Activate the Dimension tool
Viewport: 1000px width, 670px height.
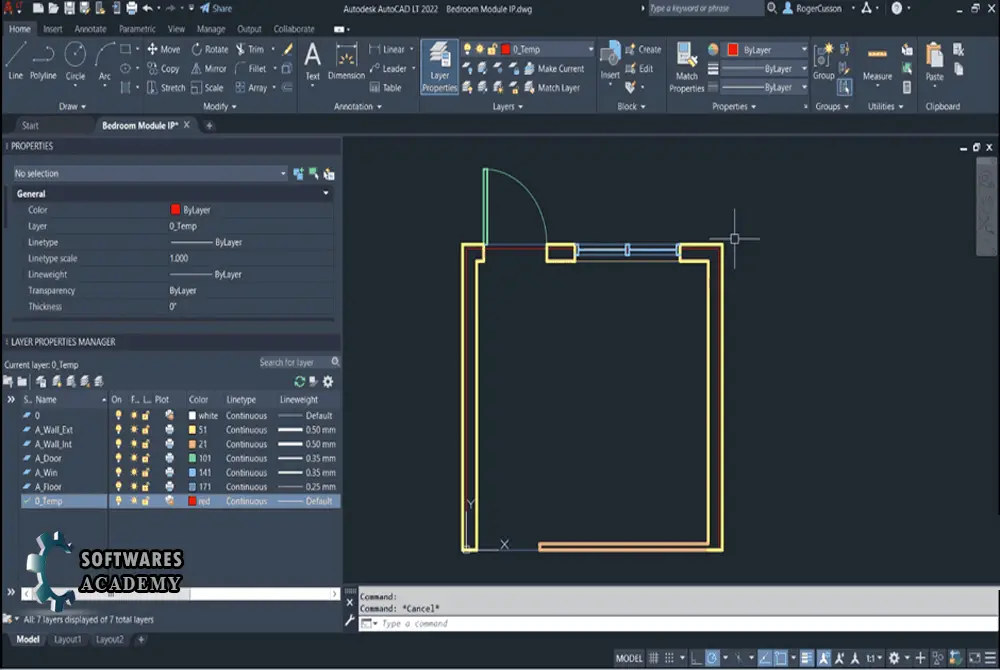tap(346, 62)
